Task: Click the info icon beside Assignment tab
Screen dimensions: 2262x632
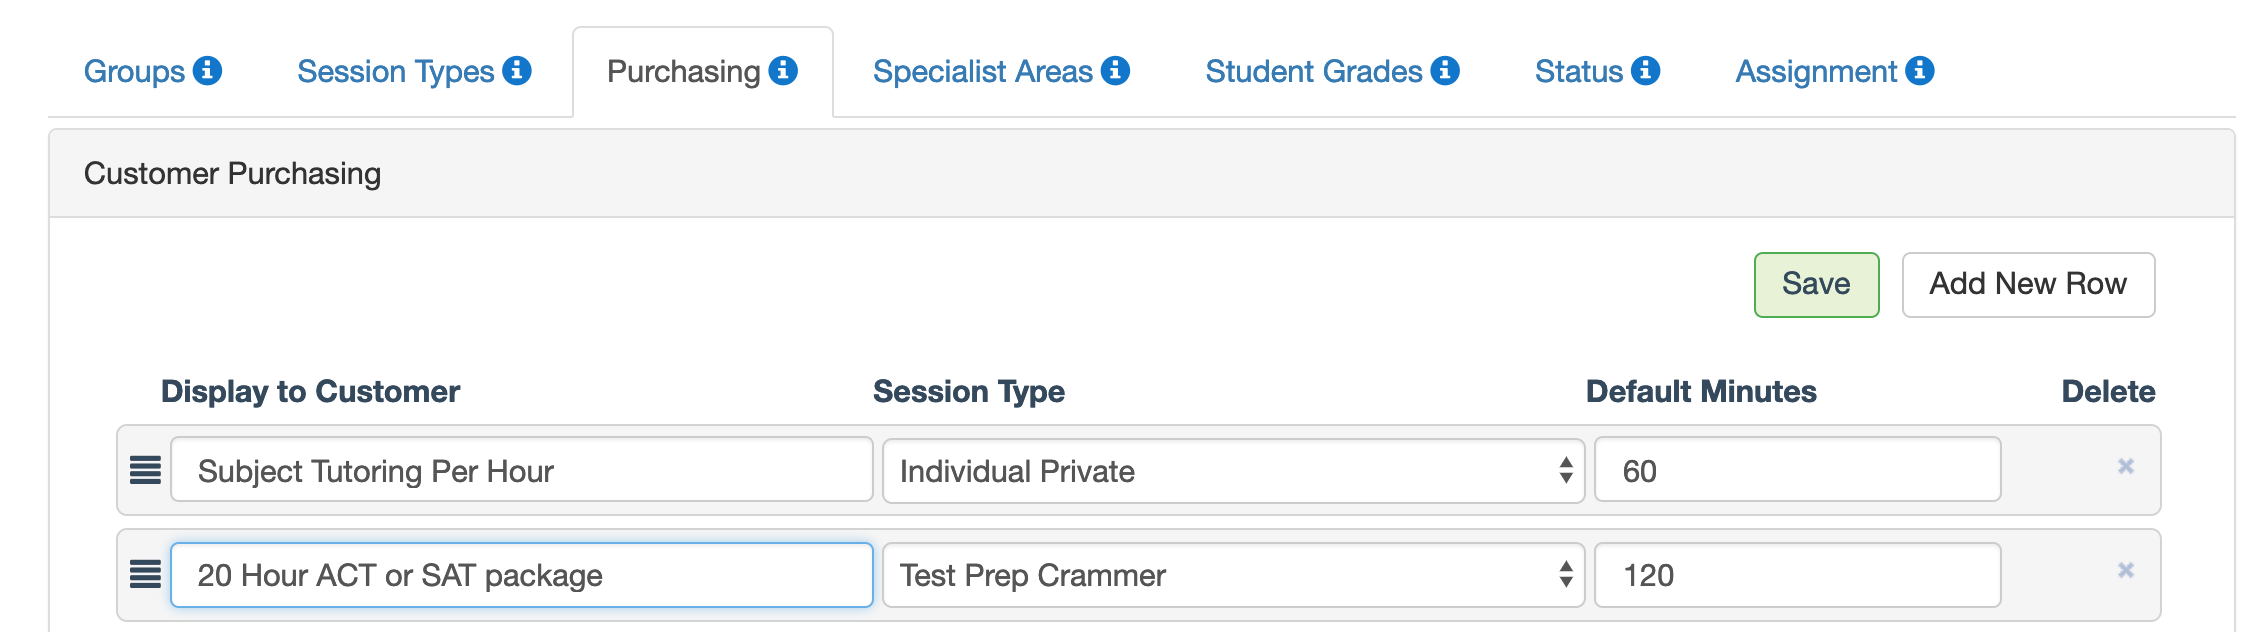Action: [x=1920, y=71]
